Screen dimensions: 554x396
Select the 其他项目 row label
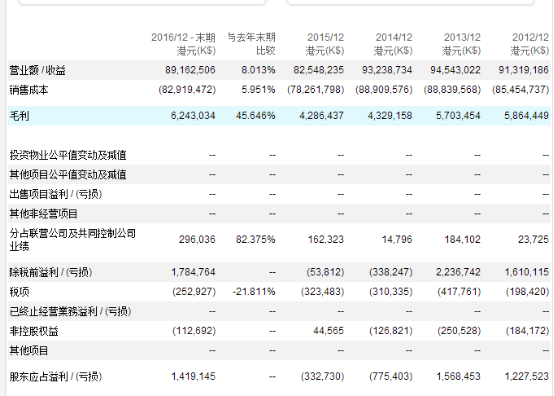click(x=29, y=350)
